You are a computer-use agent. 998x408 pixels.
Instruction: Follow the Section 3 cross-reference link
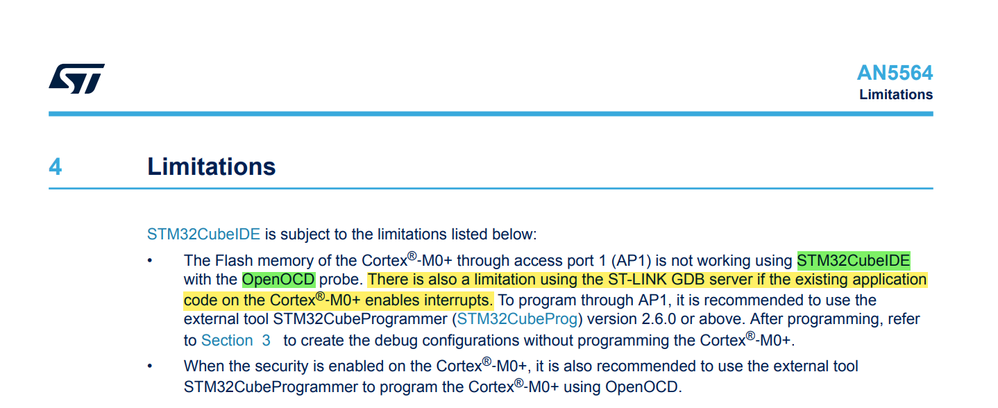236,341
